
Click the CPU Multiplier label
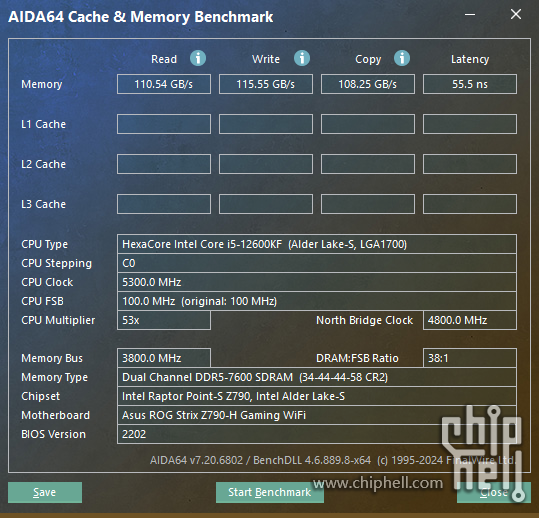tap(58, 320)
